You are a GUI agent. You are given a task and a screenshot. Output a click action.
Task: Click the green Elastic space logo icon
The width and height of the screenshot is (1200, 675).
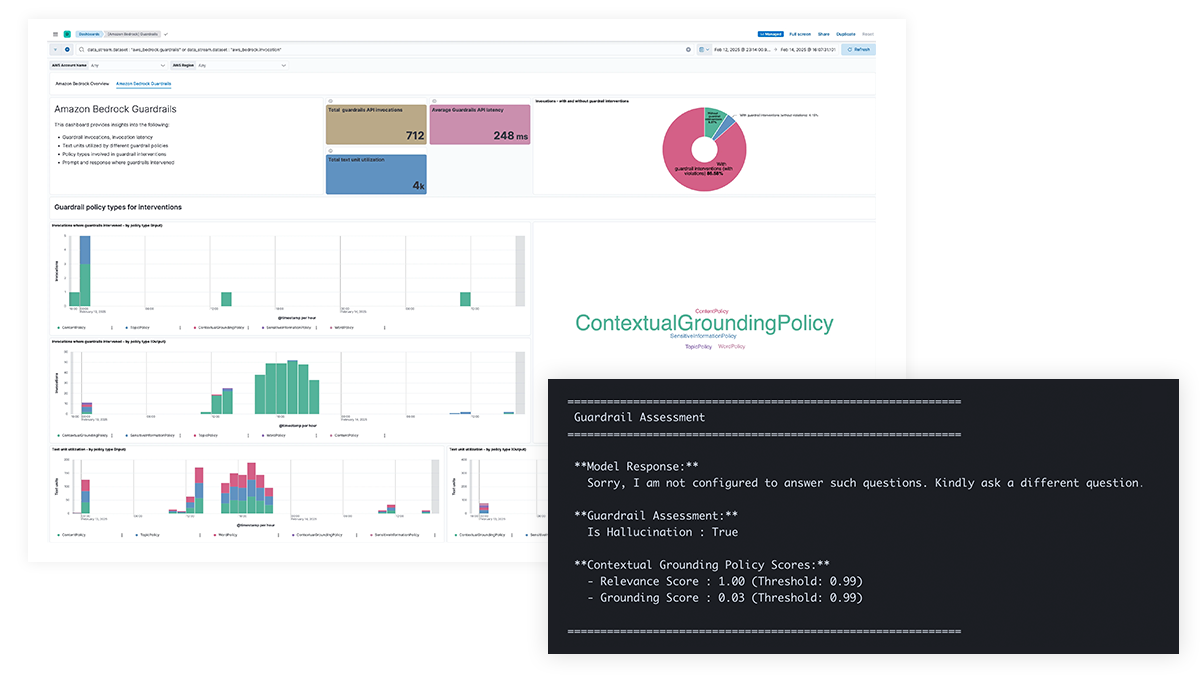click(x=67, y=34)
